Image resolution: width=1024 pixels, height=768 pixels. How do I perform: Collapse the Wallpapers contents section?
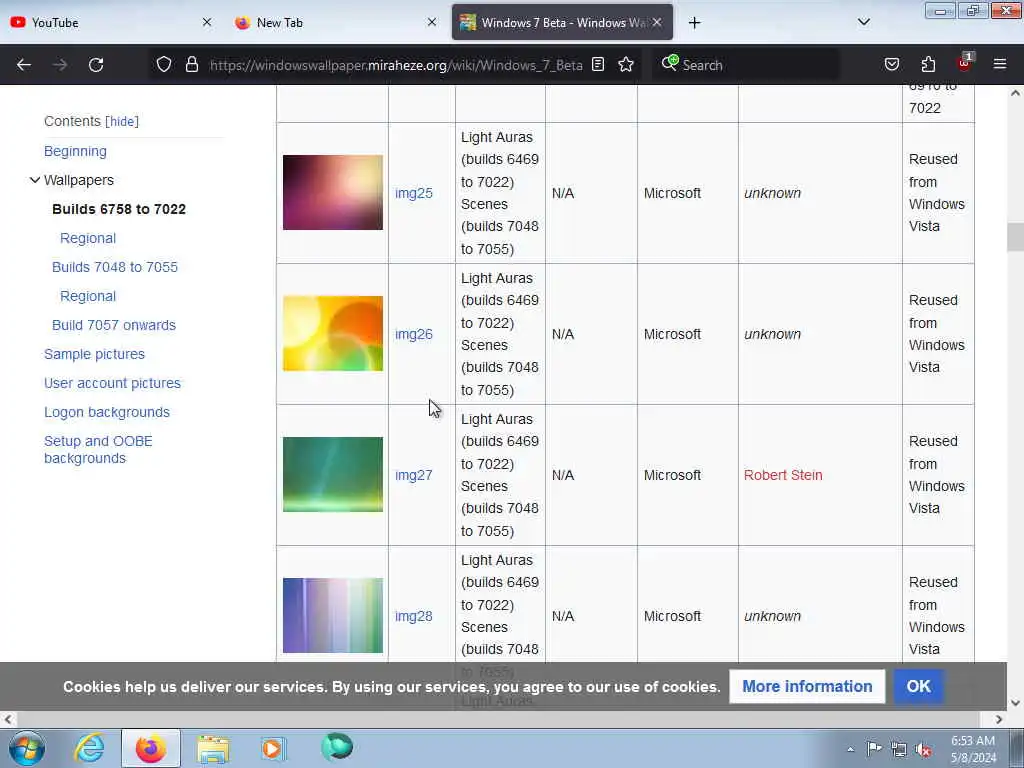(x=35, y=180)
